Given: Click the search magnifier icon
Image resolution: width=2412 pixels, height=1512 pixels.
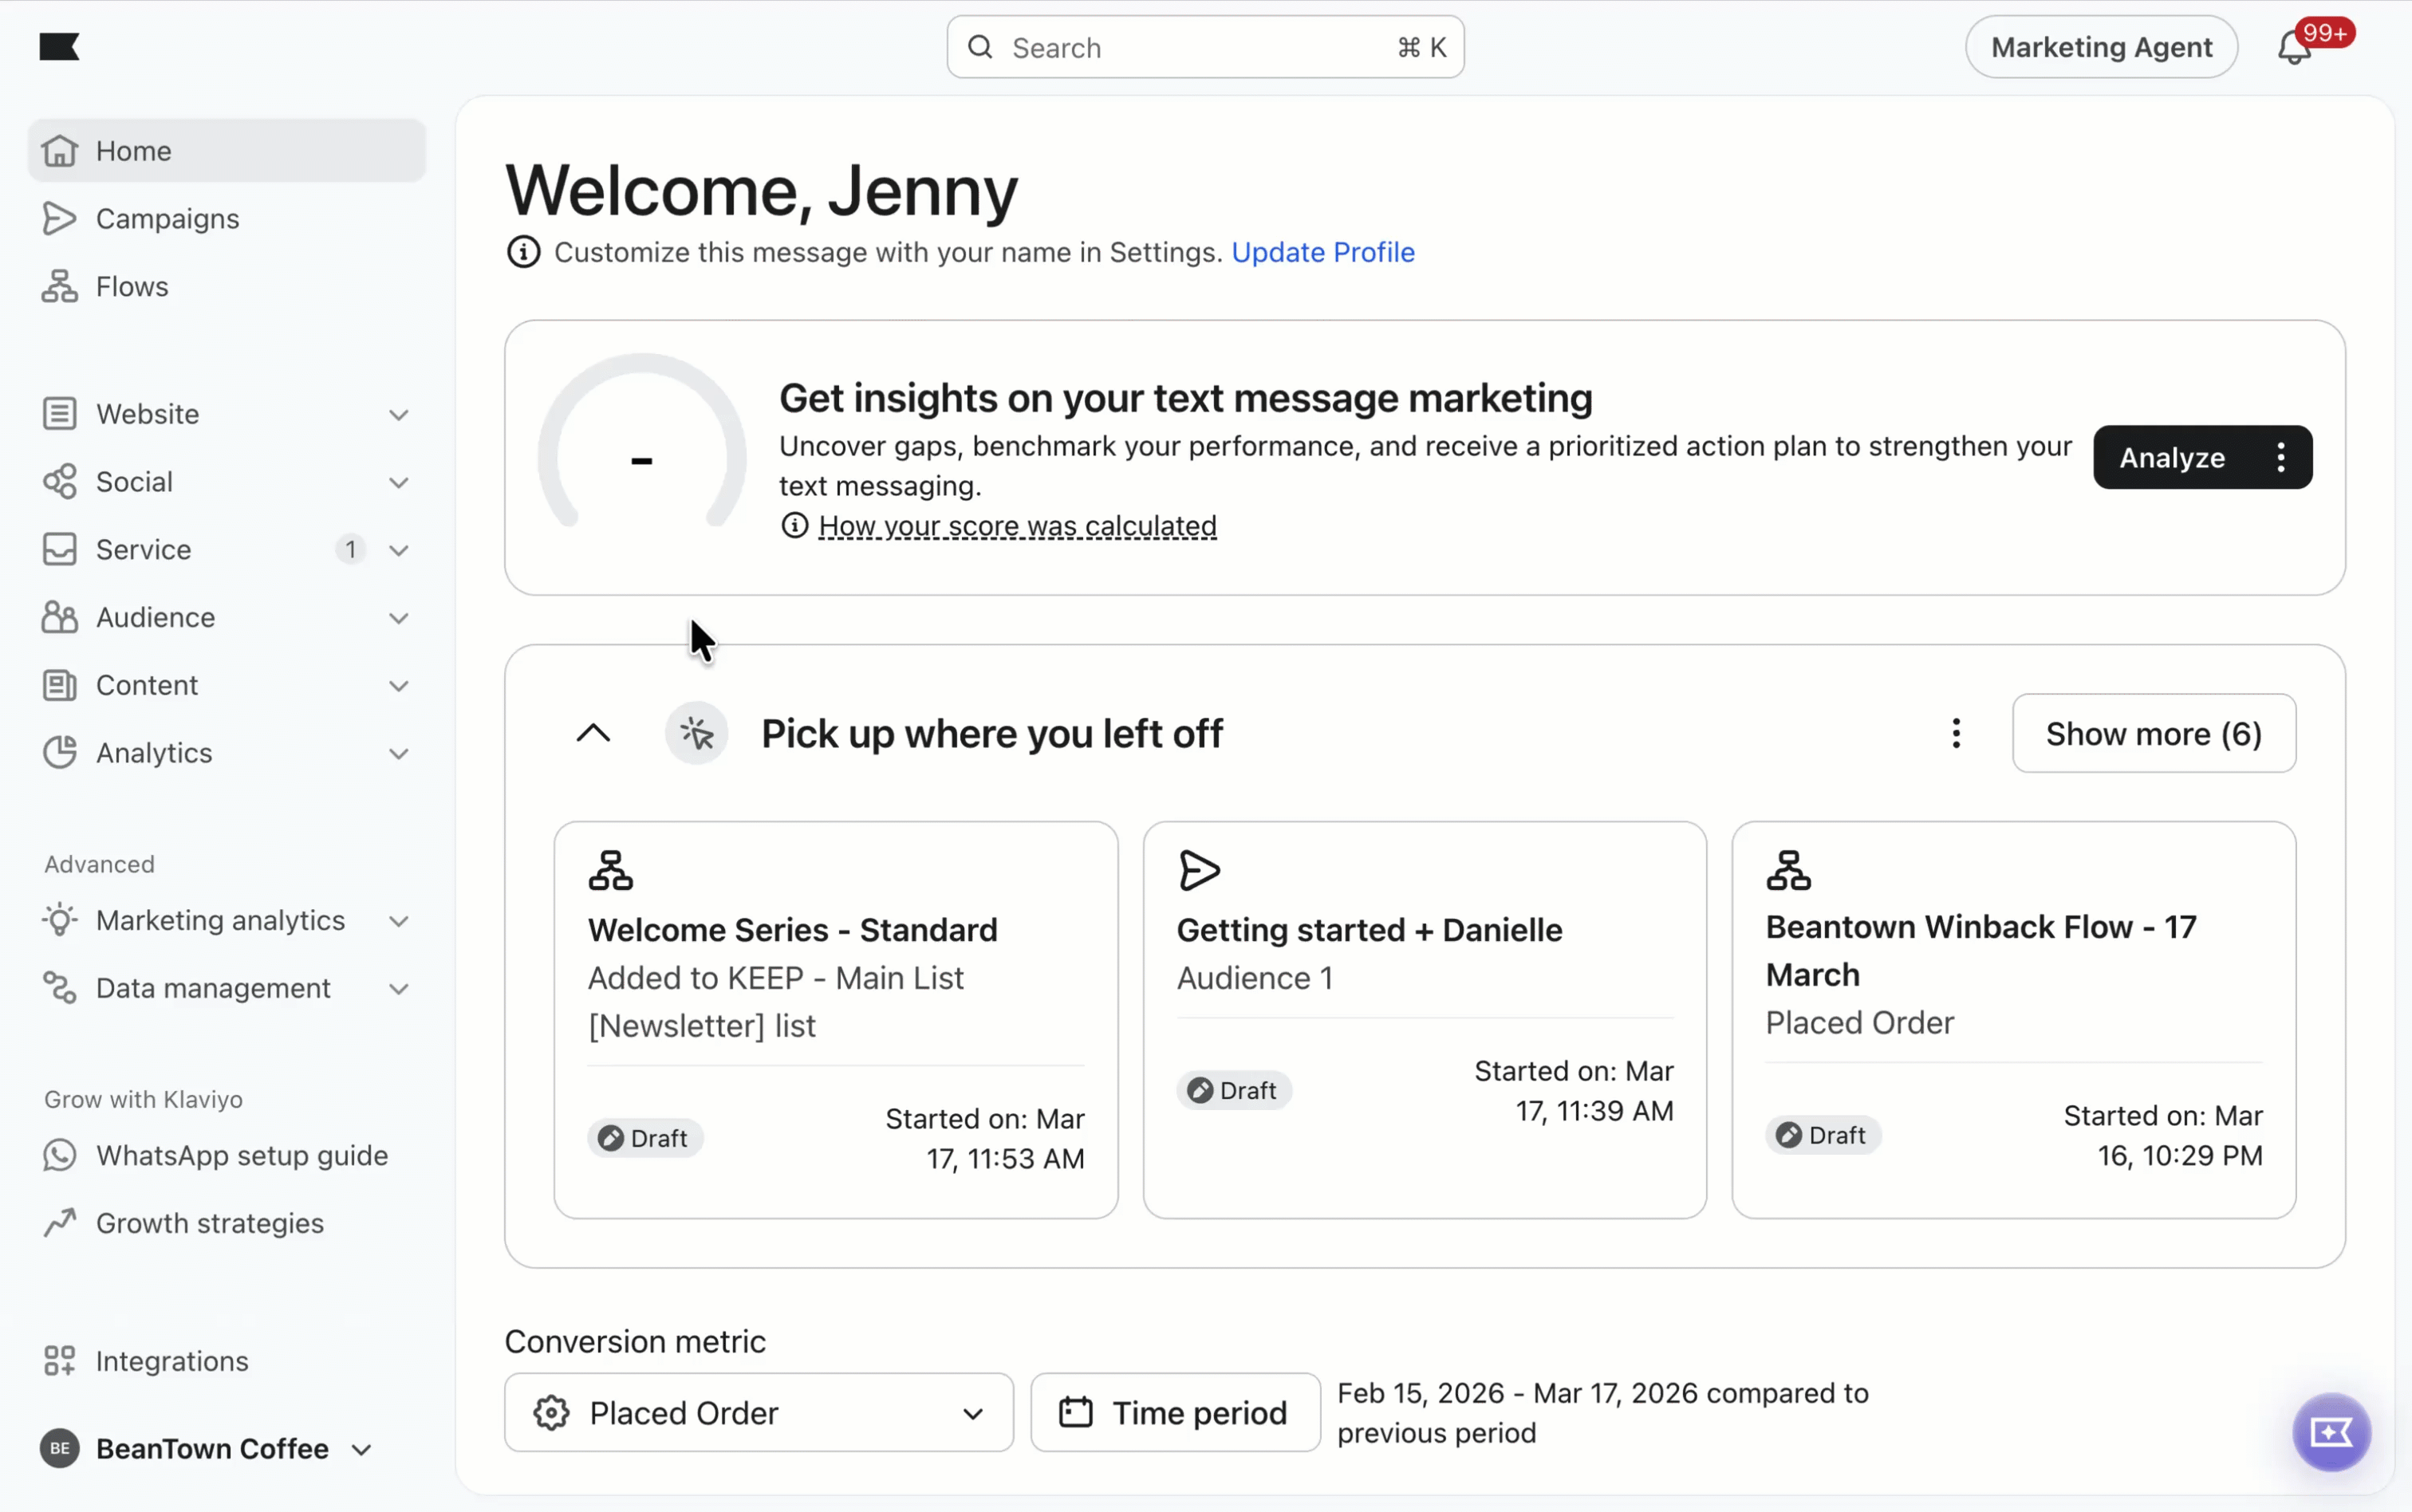Looking at the screenshot, I should (981, 47).
